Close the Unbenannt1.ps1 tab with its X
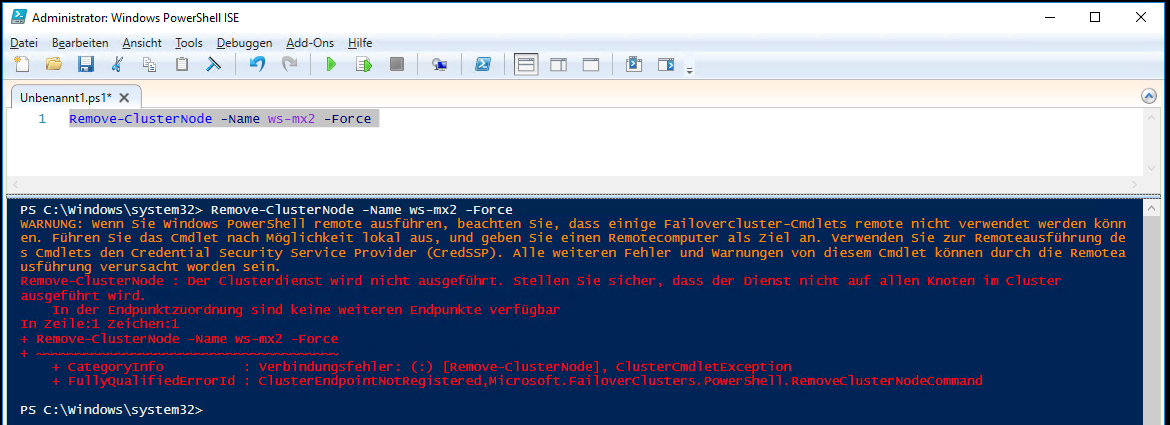The width and height of the screenshot is (1170, 425). 124,97
